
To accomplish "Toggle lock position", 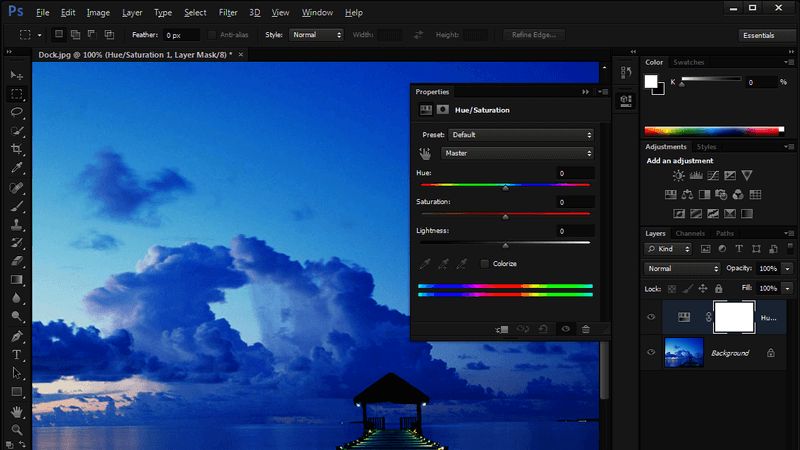I will pyautogui.click(x=703, y=289).
